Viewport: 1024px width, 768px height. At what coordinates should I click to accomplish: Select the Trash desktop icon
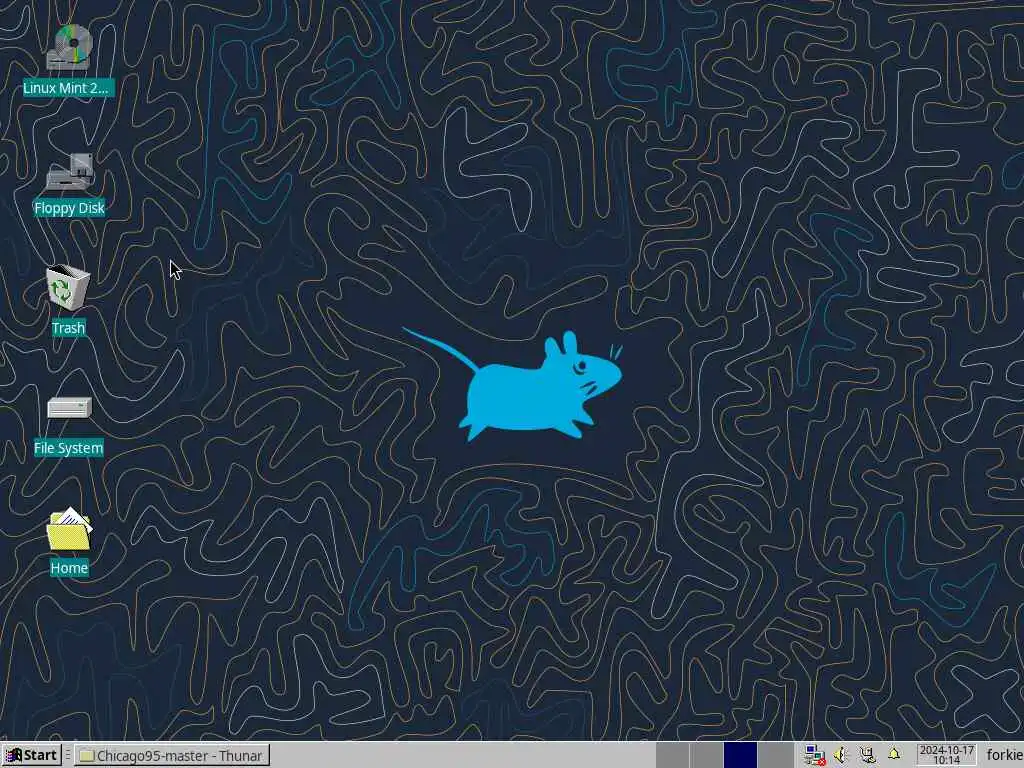[68, 287]
